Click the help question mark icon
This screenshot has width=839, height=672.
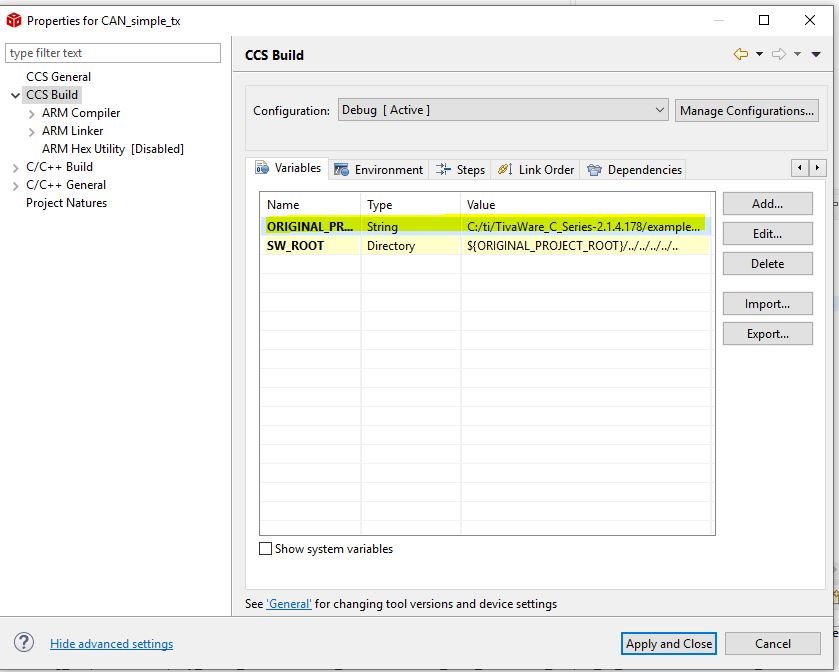pyautogui.click(x=24, y=642)
